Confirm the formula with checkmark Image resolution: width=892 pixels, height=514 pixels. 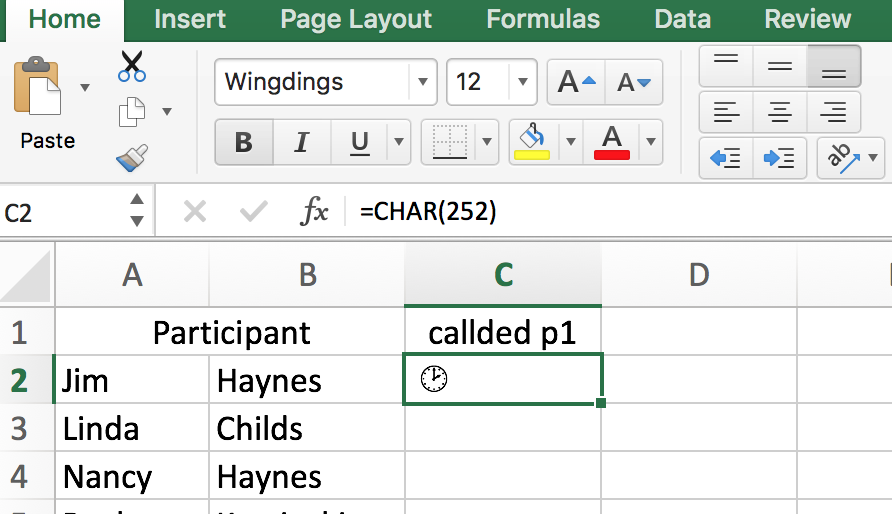[254, 212]
